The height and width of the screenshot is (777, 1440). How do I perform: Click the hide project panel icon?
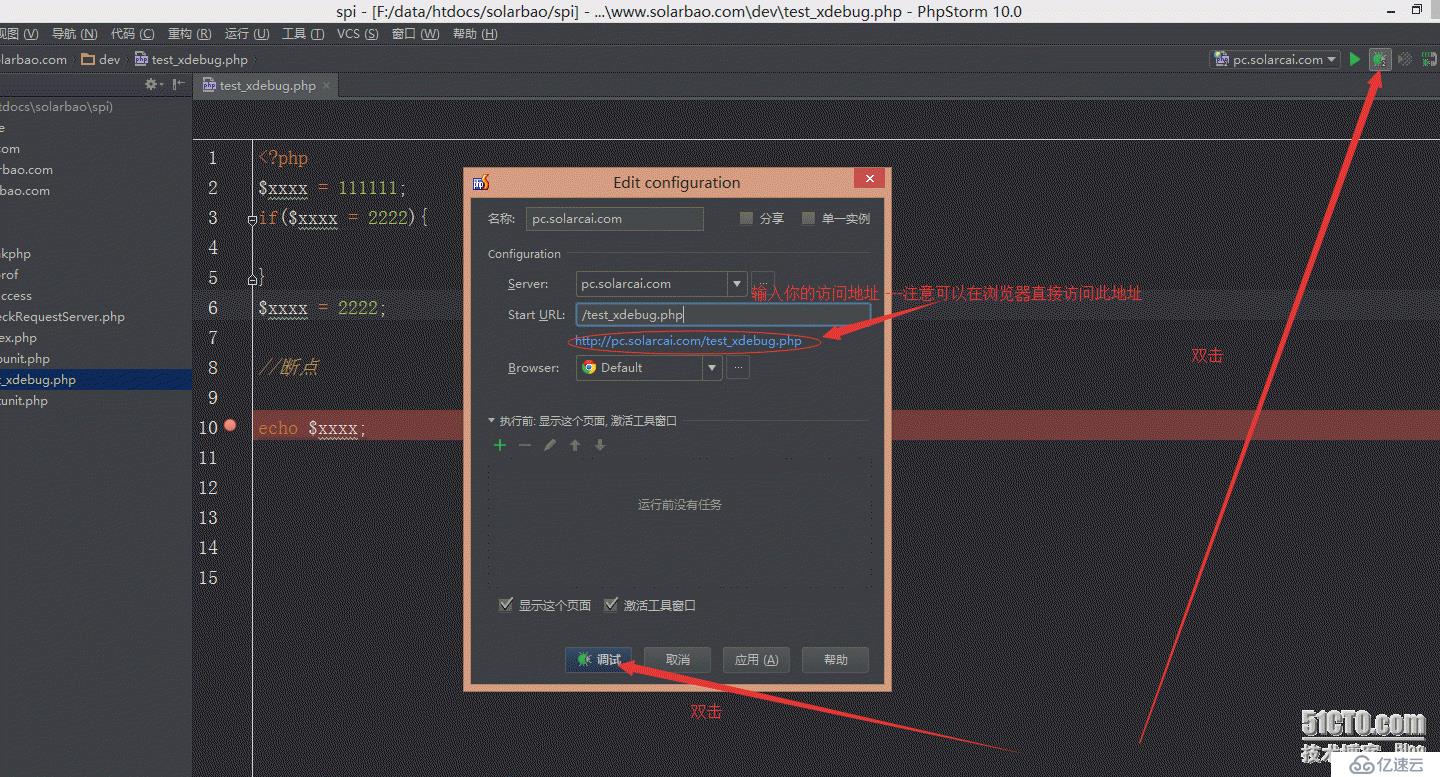[x=177, y=85]
